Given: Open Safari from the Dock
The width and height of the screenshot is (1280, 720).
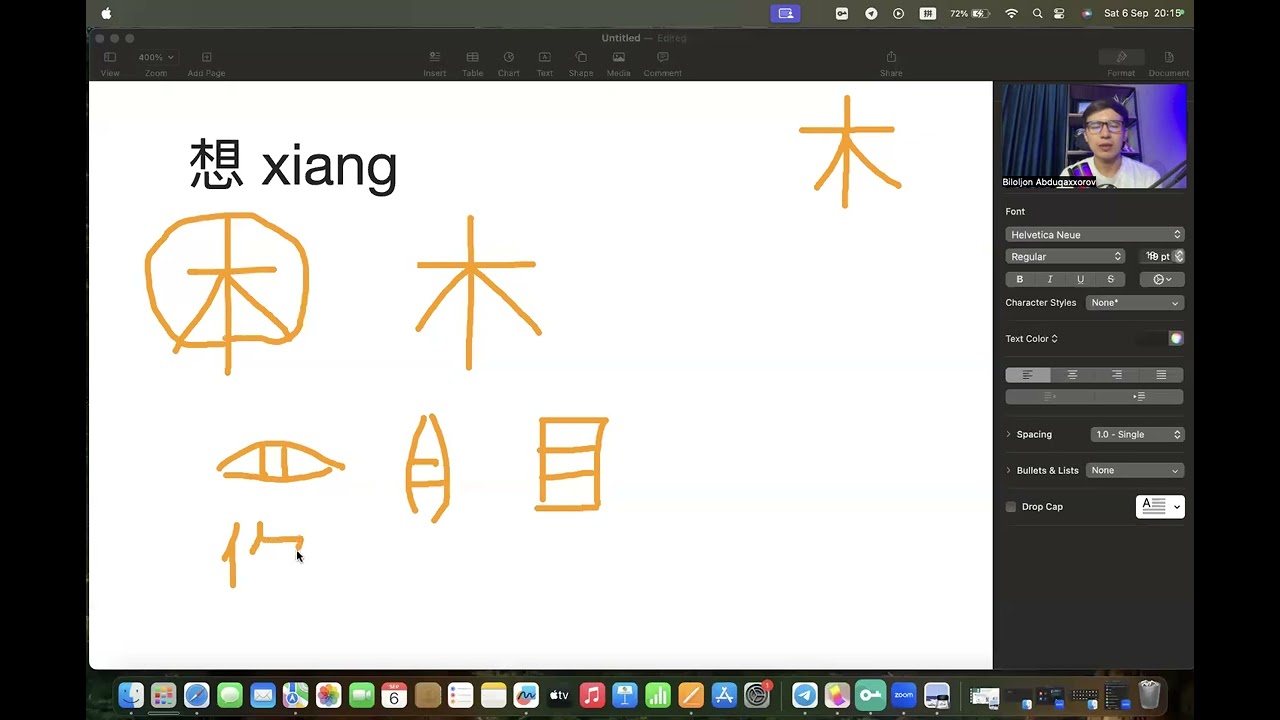Looking at the screenshot, I should point(197,695).
